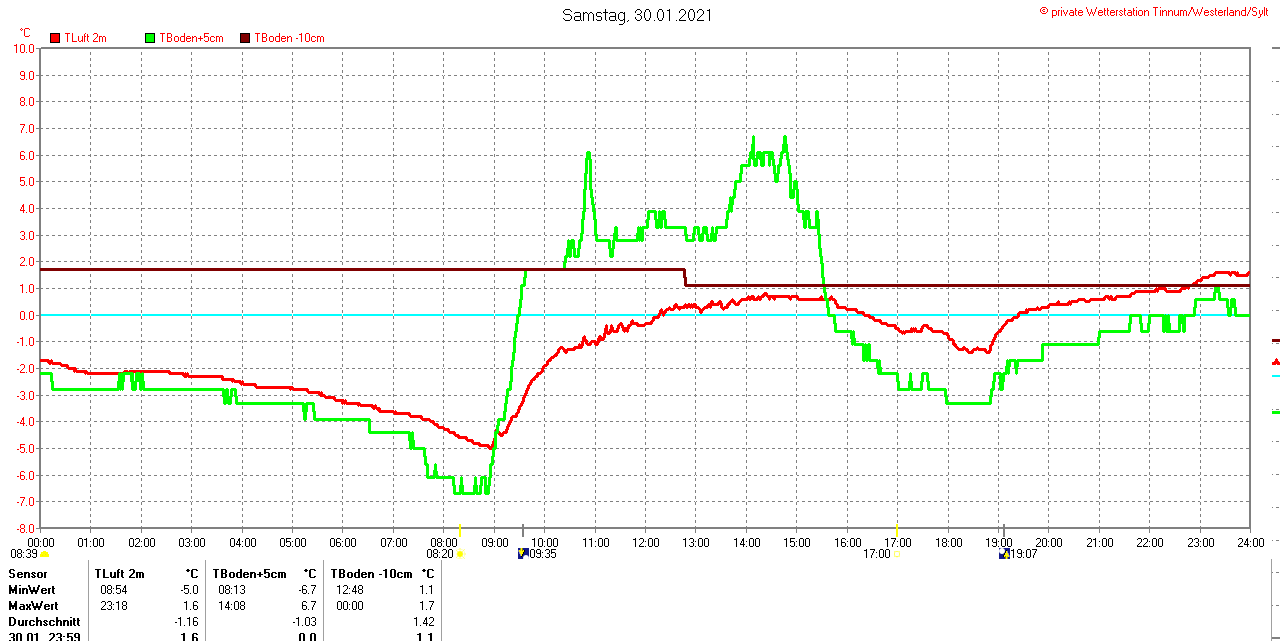This screenshot has height=641, width=1280.
Task: Click the Samstag, 30.01.2021 chart title
Action: [638, 15]
